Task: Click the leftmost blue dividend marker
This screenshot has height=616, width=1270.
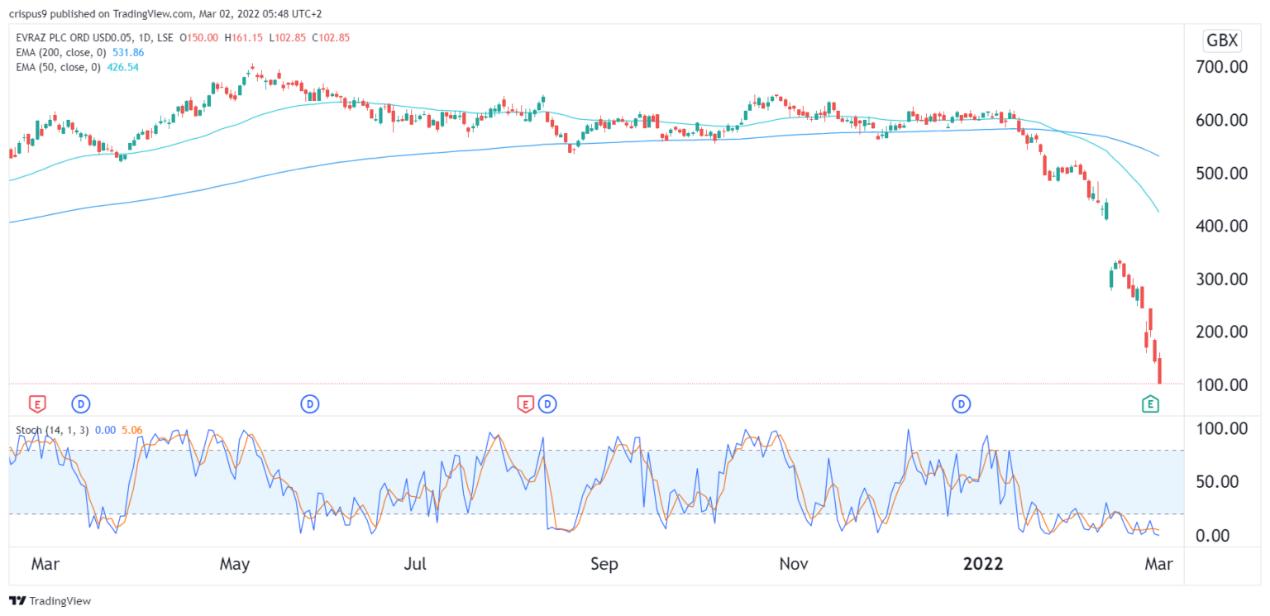Action: coord(80,404)
